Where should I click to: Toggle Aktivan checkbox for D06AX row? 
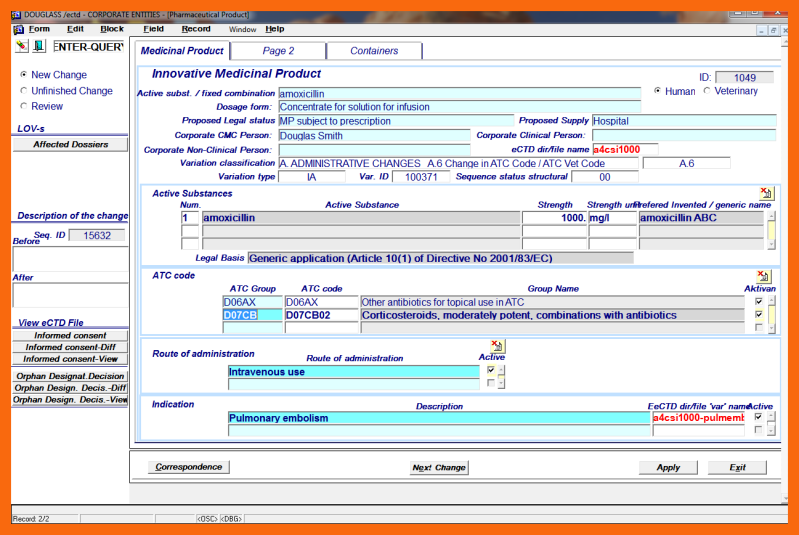[759, 301]
